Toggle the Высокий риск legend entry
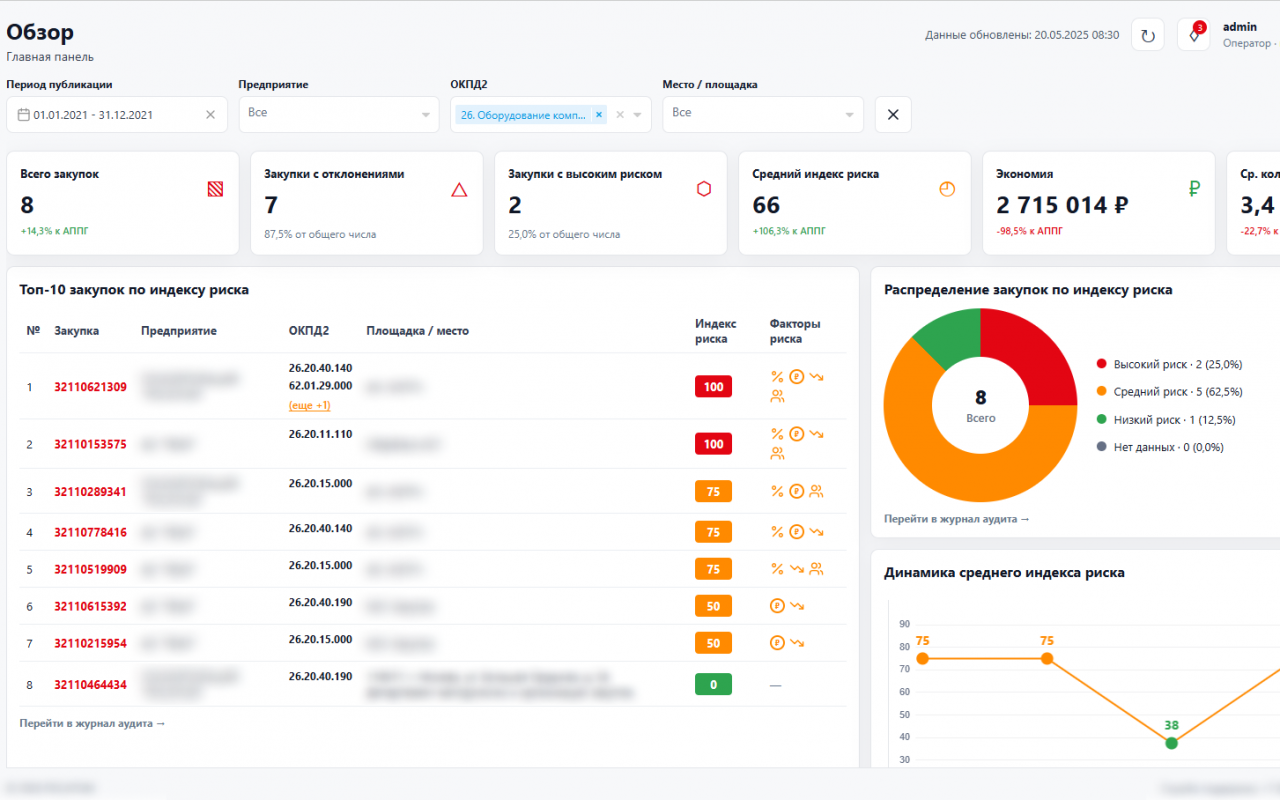This screenshot has height=800, width=1280. click(x=1169, y=364)
